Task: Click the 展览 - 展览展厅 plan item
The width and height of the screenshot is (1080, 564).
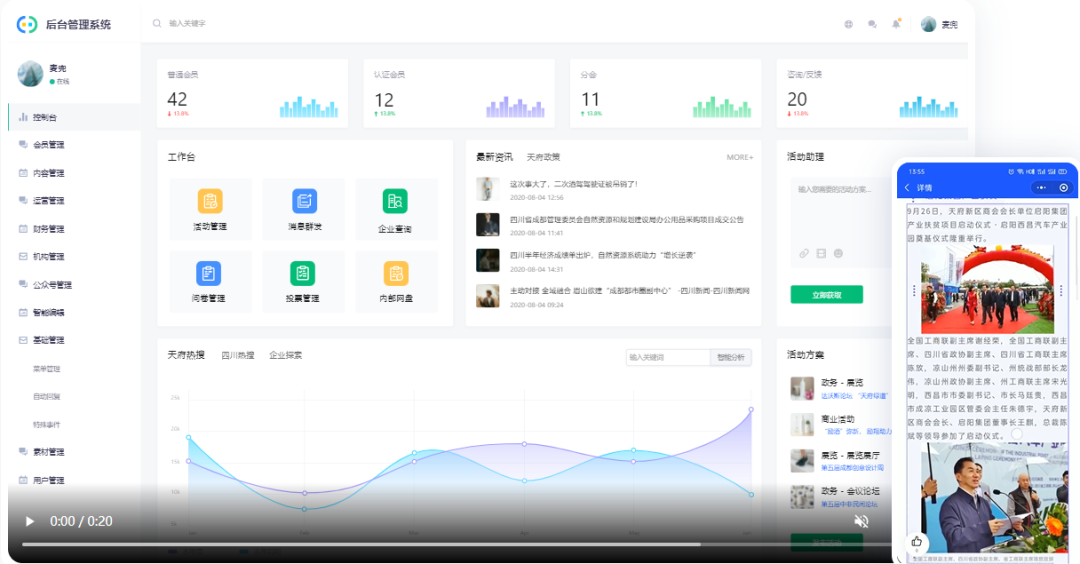Action: (840, 461)
